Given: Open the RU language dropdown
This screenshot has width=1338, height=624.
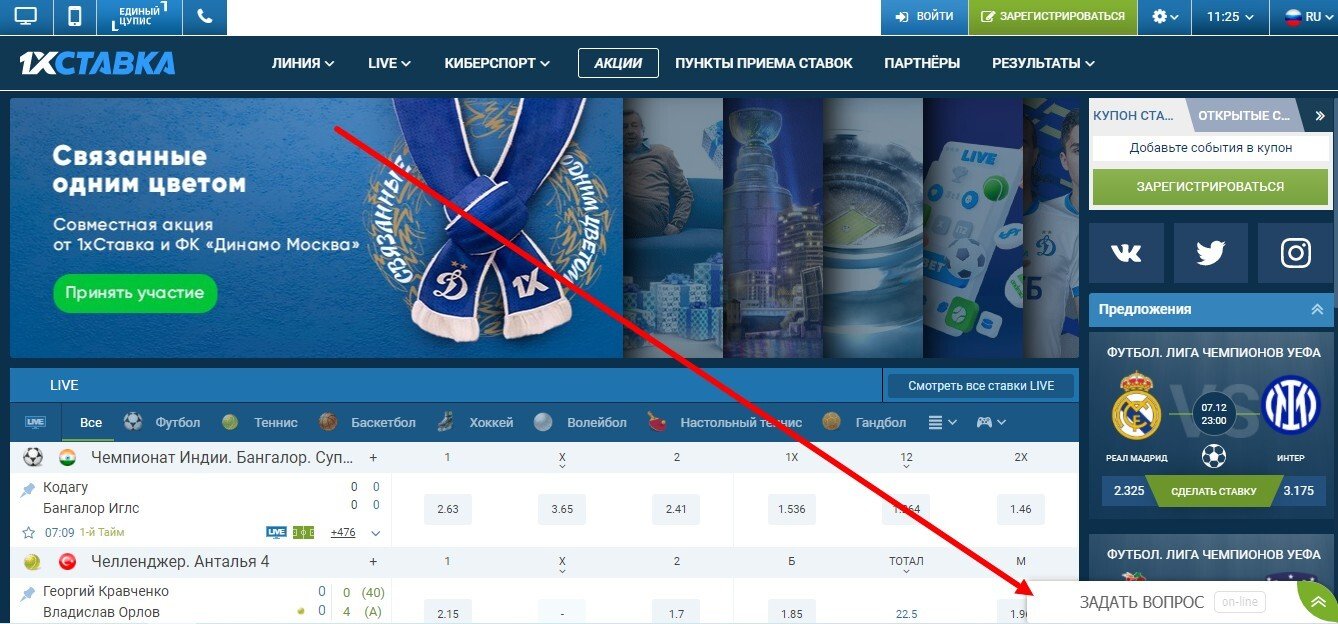Looking at the screenshot, I should (1303, 17).
